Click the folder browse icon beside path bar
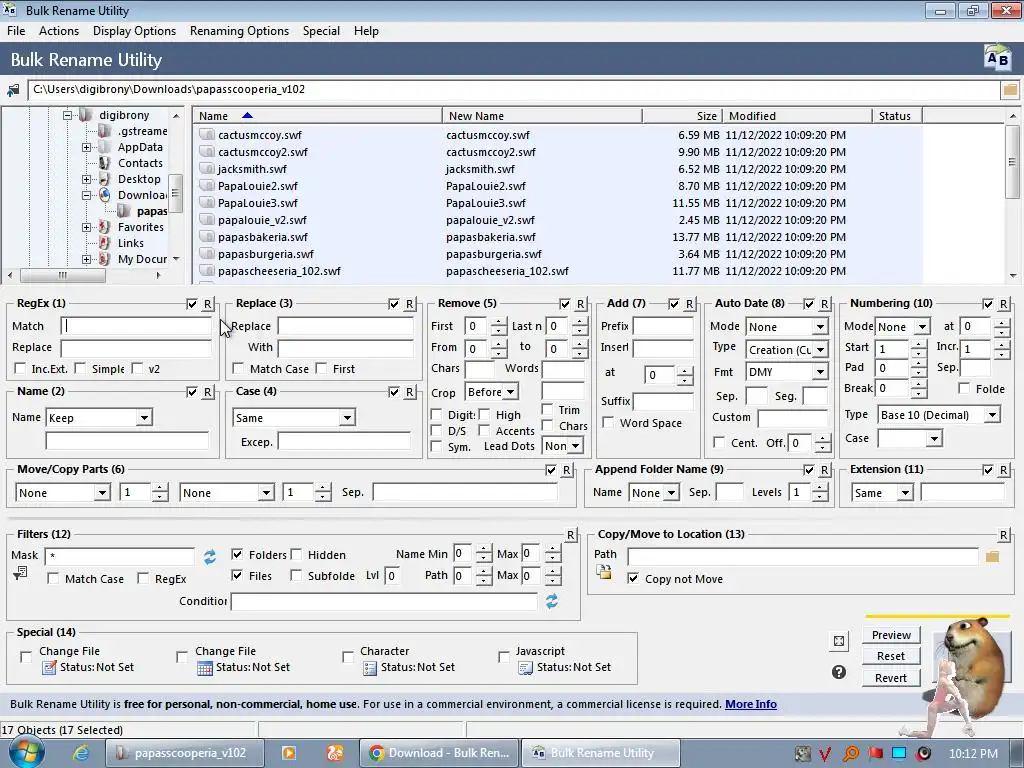Viewport: 1024px width, 768px height. 1010,89
